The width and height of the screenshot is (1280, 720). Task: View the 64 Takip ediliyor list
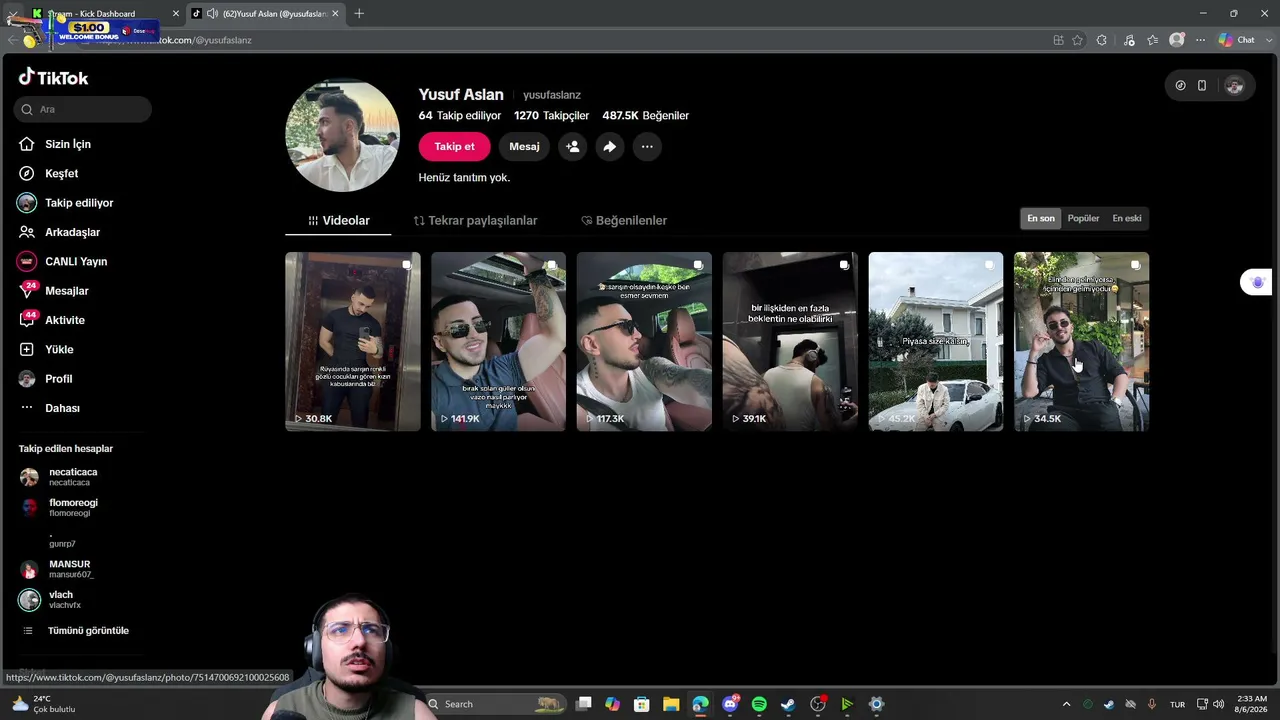point(460,116)
